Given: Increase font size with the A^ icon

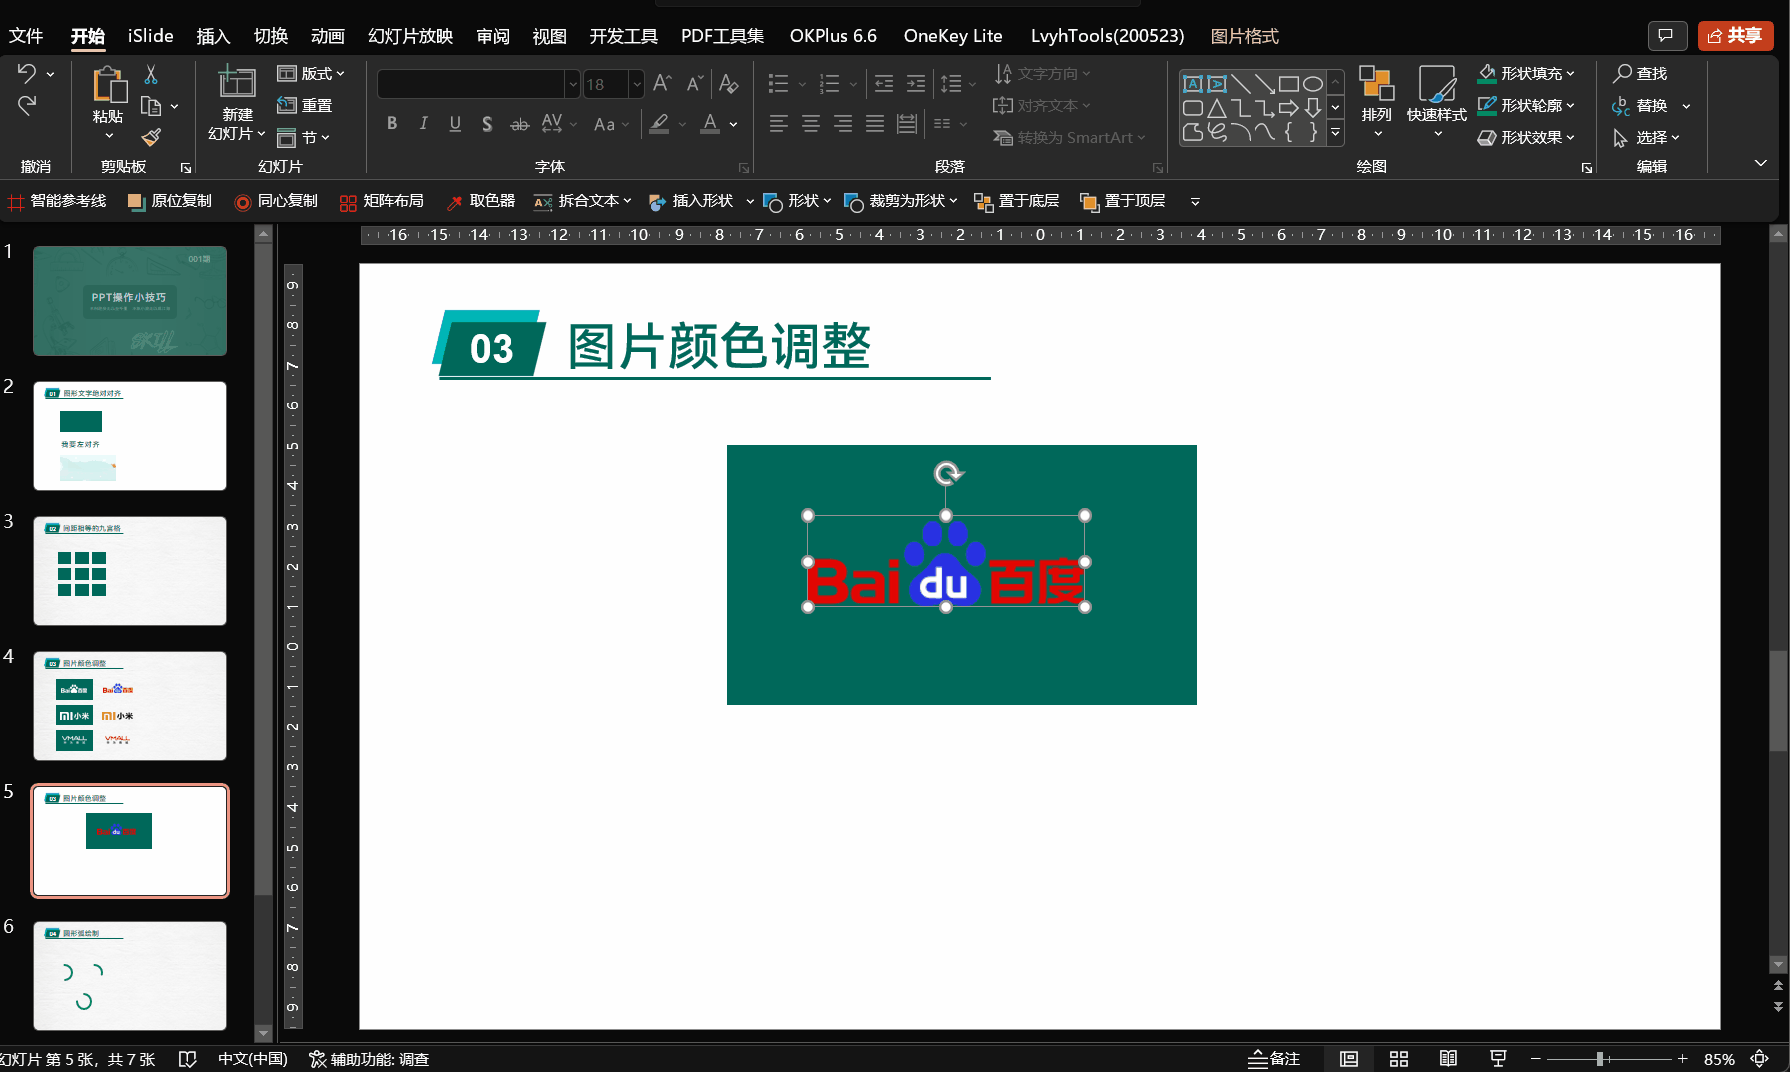Looking at the screenshot, I should 662,84.
